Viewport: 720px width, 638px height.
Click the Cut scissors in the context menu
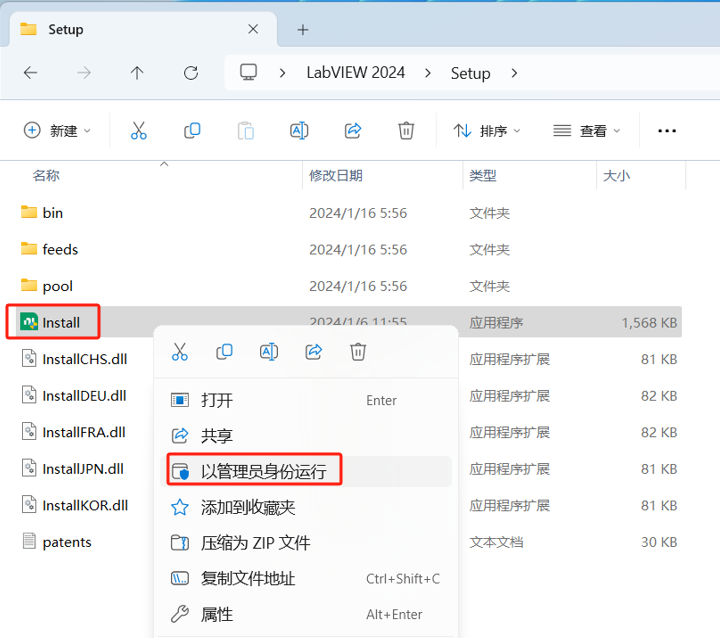coord(180,352)
